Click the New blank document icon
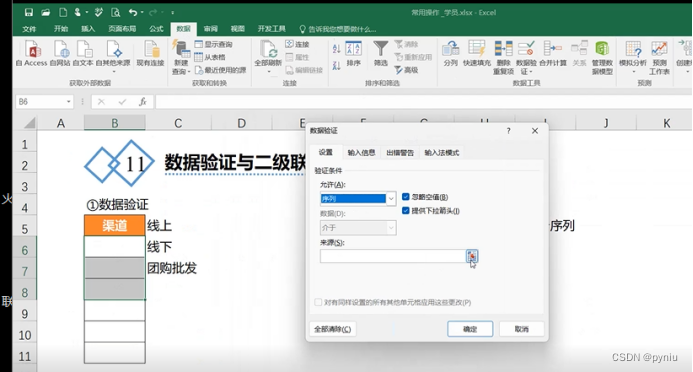693x372 pixels. 63,12
